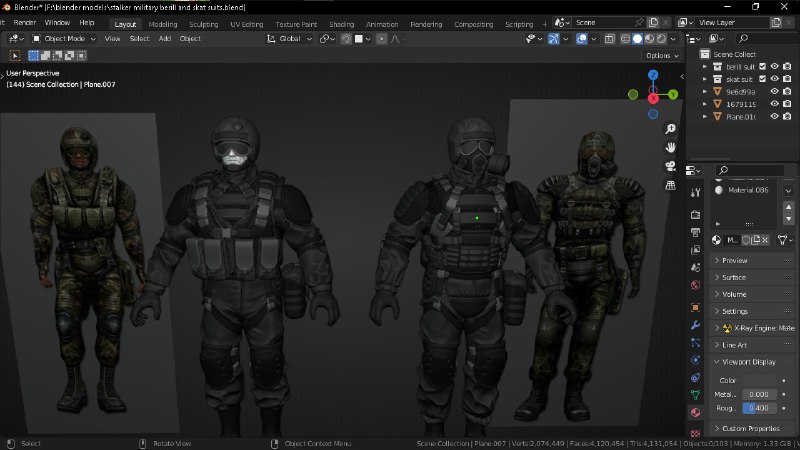The image size is (800, 450).
Task: Open the Help menu
Action: pos(87,23)
